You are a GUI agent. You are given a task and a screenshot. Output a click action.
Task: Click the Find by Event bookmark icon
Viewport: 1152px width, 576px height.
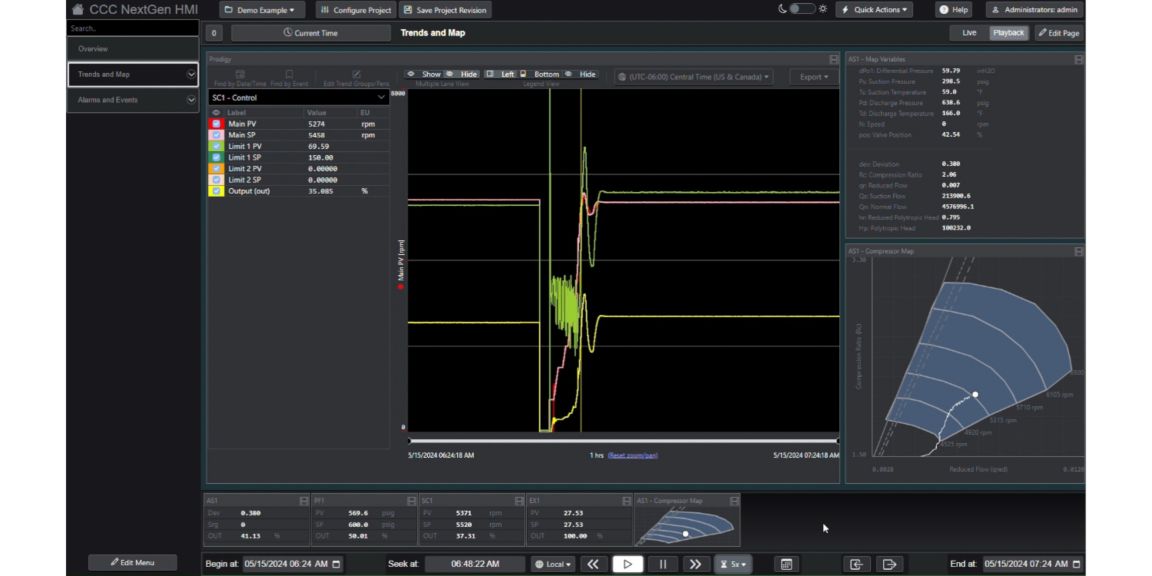pyautogui.click(x=289, y=75)
